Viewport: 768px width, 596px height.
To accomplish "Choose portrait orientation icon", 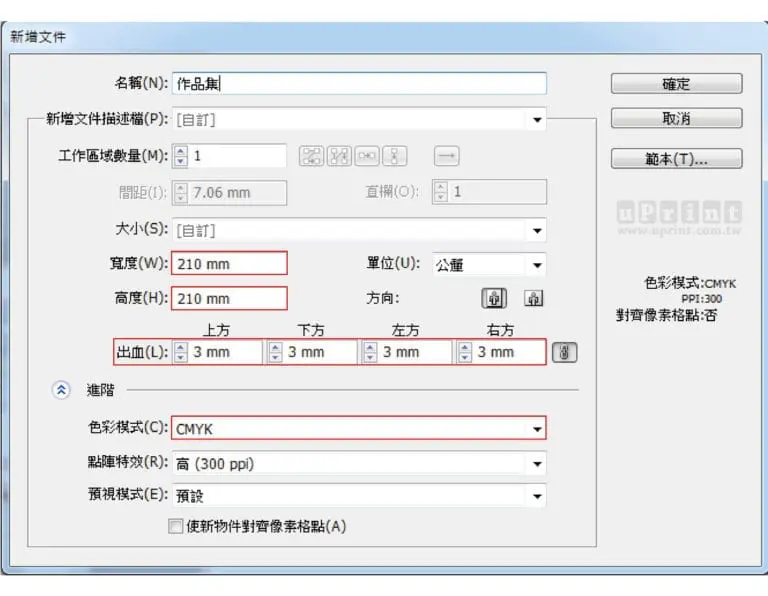I will point(495,298).
